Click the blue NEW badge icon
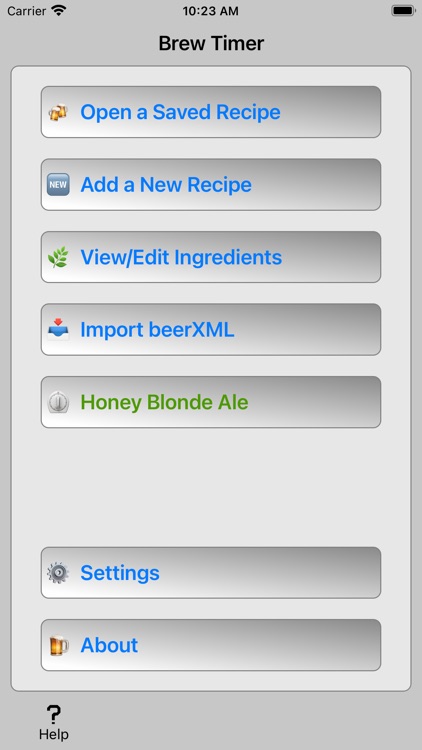 pyautogui.click(x=58, y=185)
